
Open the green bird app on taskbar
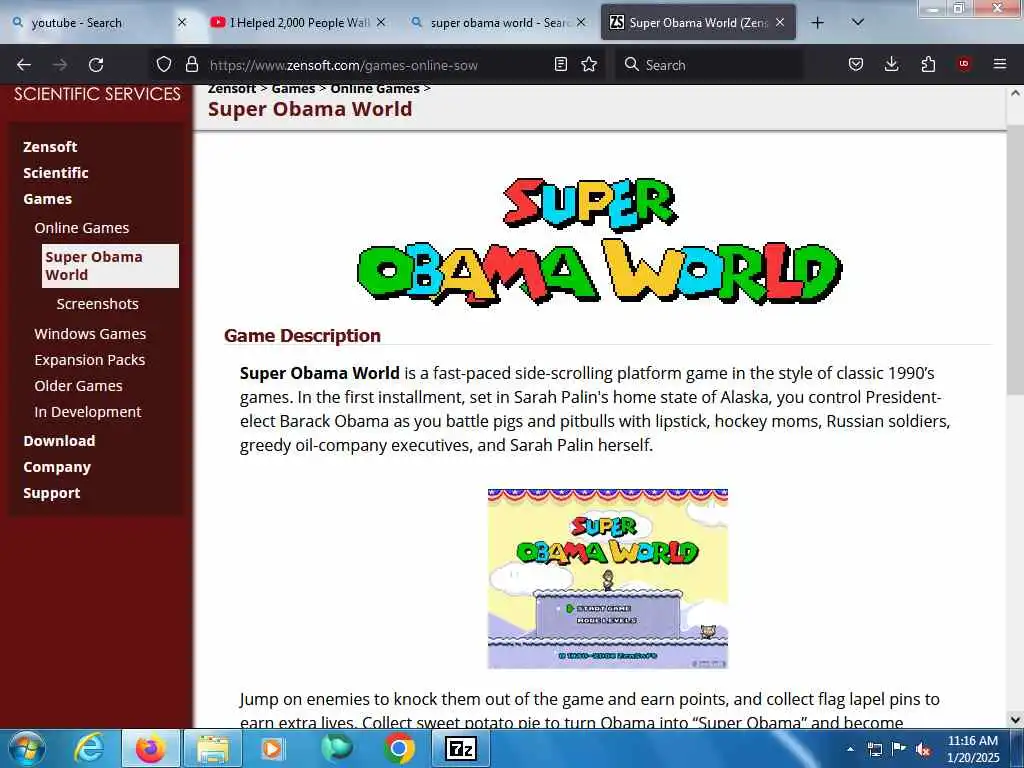tap(336, 748)
